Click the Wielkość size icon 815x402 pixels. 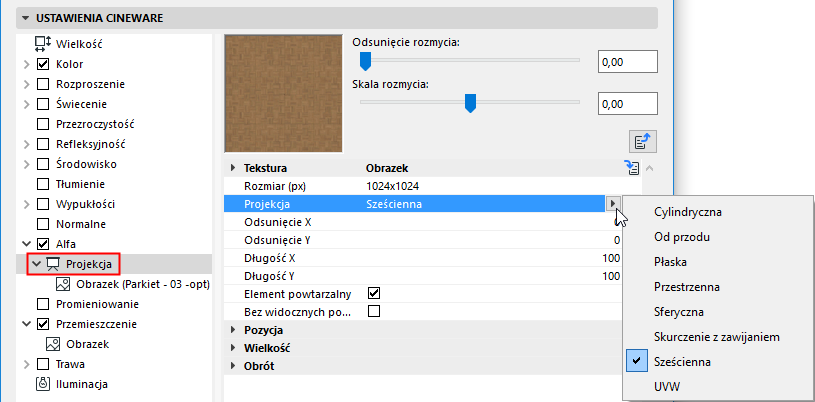[43, 44]
